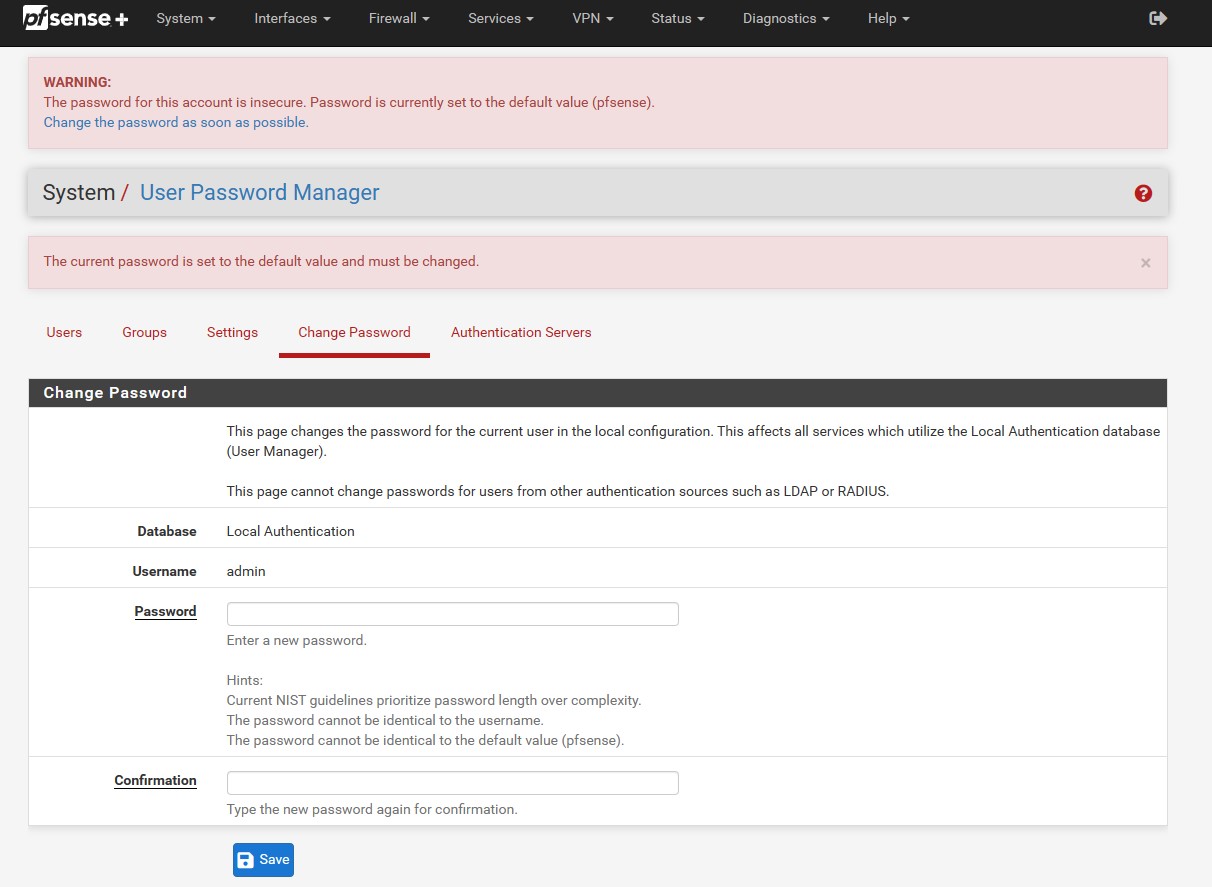Image resolution: width=1212 pixels, height=887 pixels.
Task: Open the Interfaces dropdown menu
Action: pos(292,18)
